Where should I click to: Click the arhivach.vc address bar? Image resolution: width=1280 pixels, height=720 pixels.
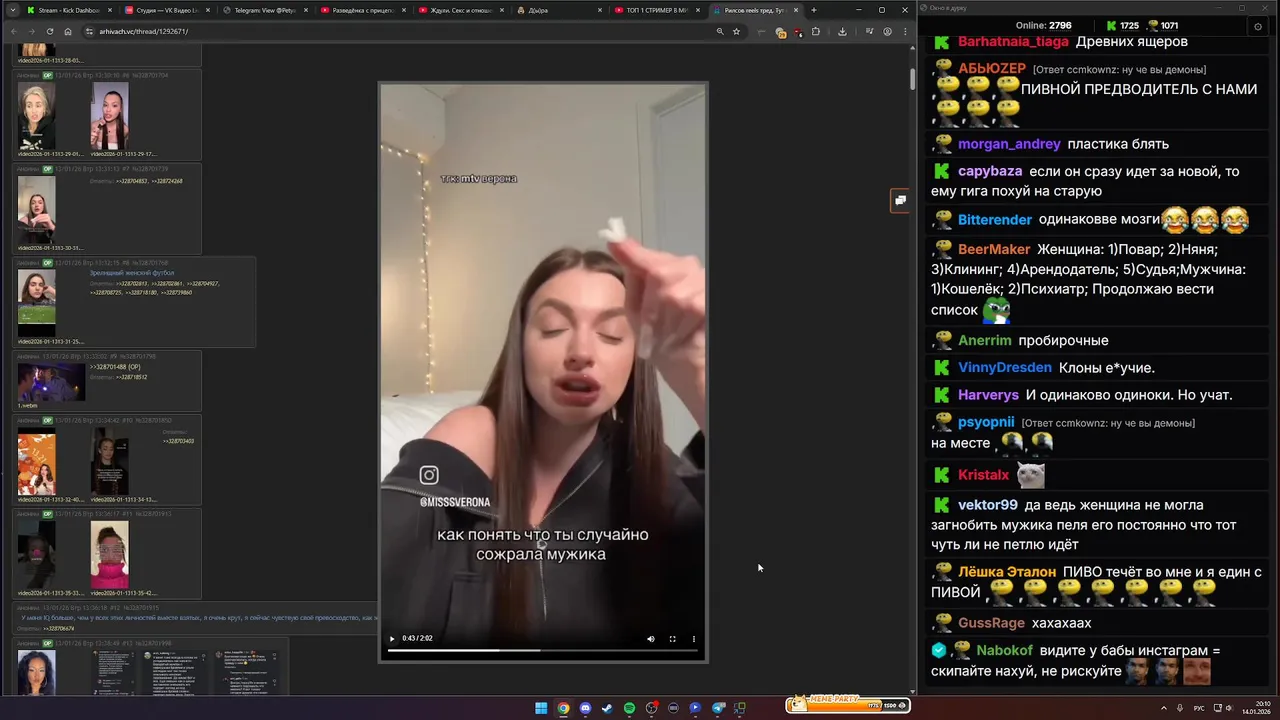click(x=400, y=31)
